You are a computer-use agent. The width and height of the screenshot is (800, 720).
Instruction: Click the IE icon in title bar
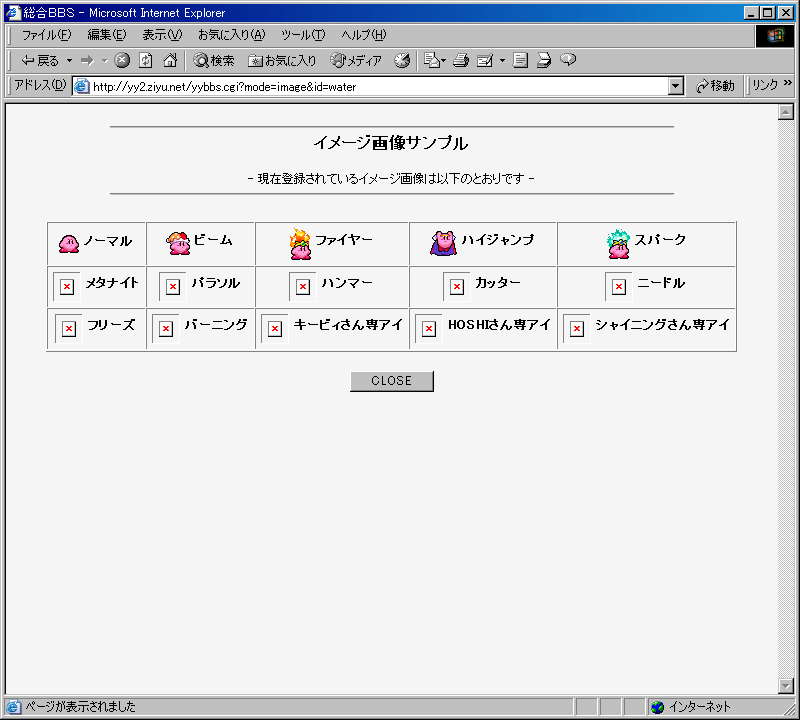click(13, 13)
